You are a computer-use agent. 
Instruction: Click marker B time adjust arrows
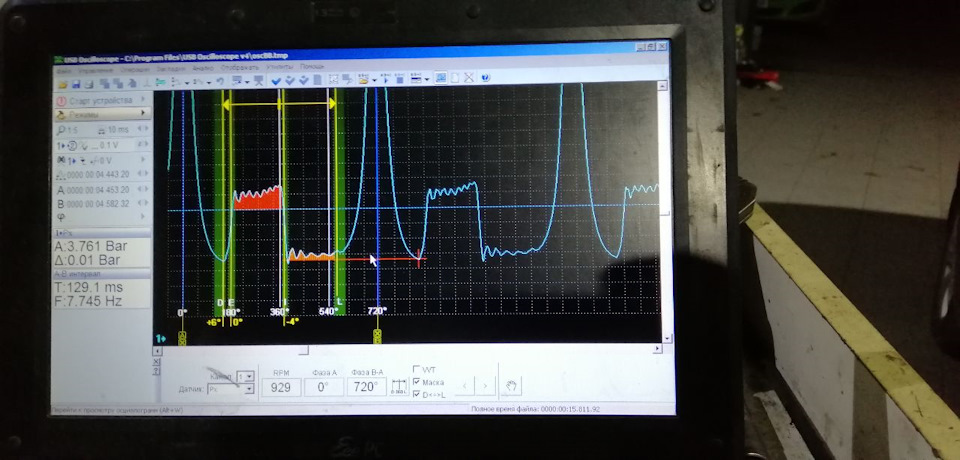click(x=142, y=203)
